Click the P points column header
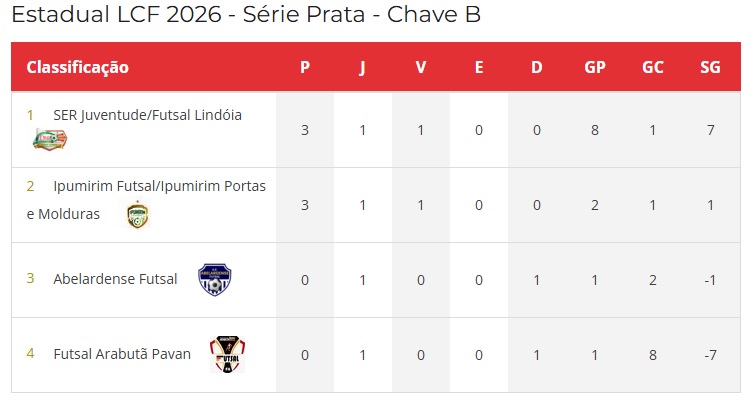The width and height of the screenshot is (754, 409). pos(305,67)
